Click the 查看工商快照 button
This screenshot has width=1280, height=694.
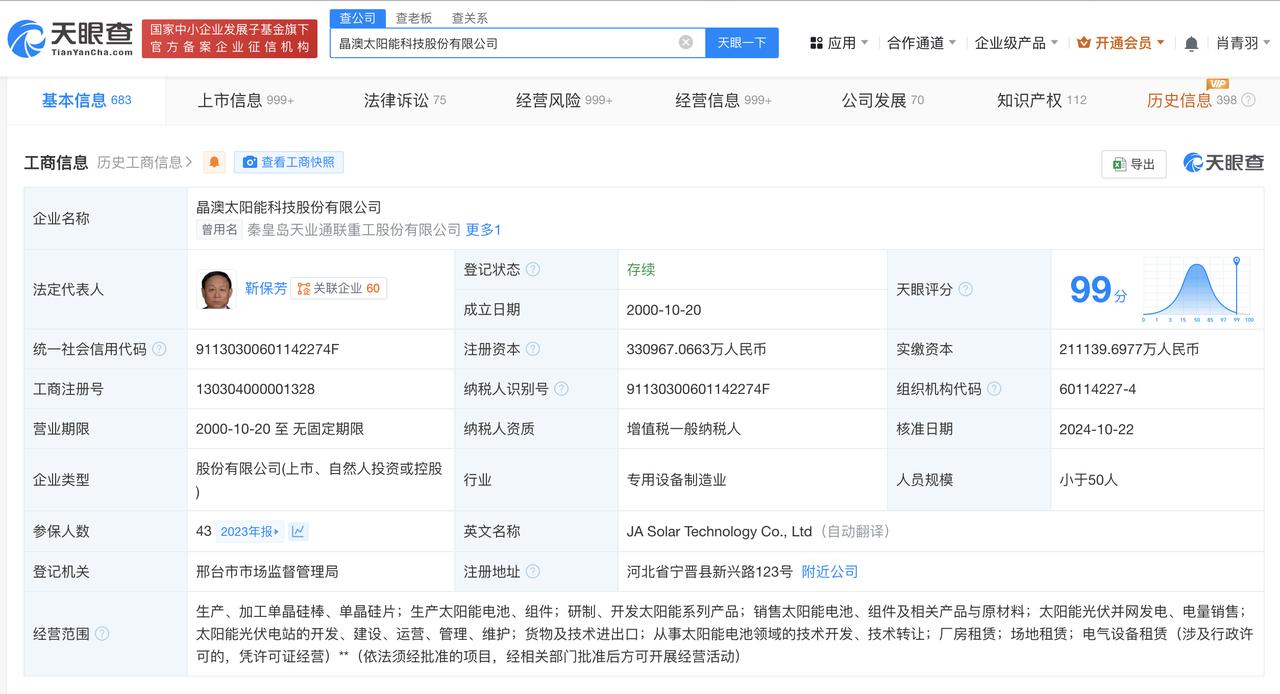(288, 162)
